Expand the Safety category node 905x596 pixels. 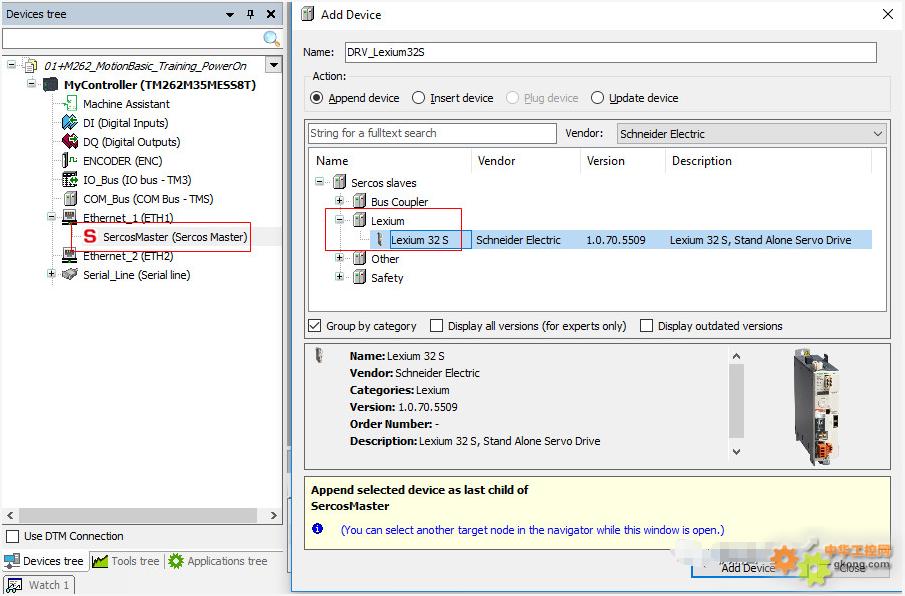(x=340, y=278)
